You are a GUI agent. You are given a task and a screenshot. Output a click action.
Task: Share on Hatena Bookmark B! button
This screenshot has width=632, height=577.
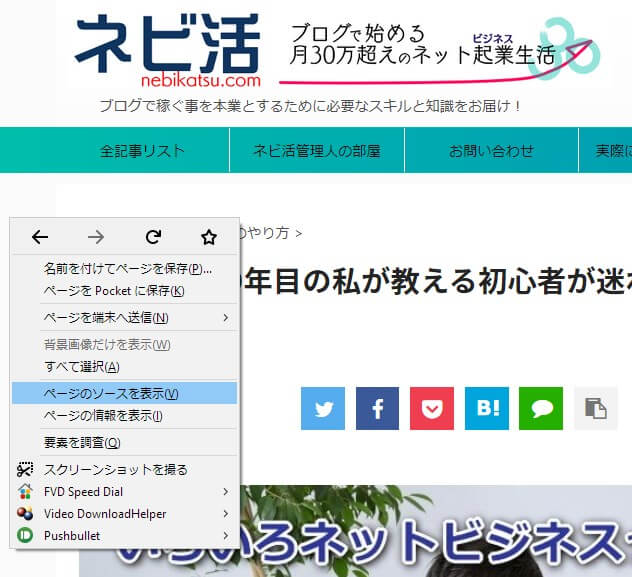(x=486, y=408)
